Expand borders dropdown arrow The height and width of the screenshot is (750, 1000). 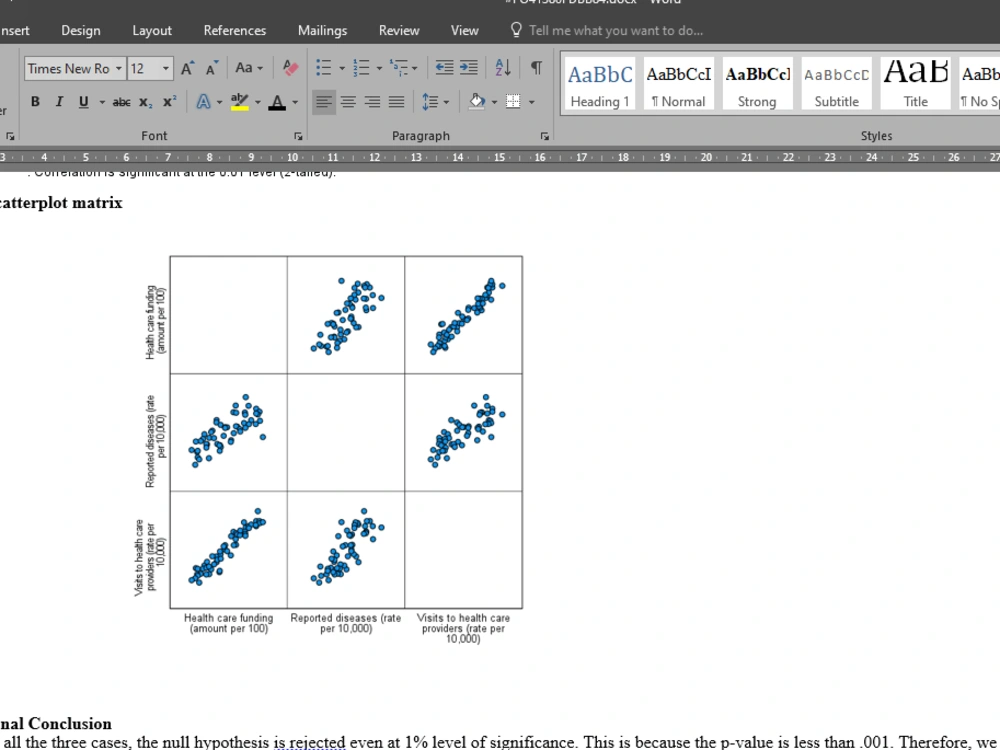coord(531,102)
